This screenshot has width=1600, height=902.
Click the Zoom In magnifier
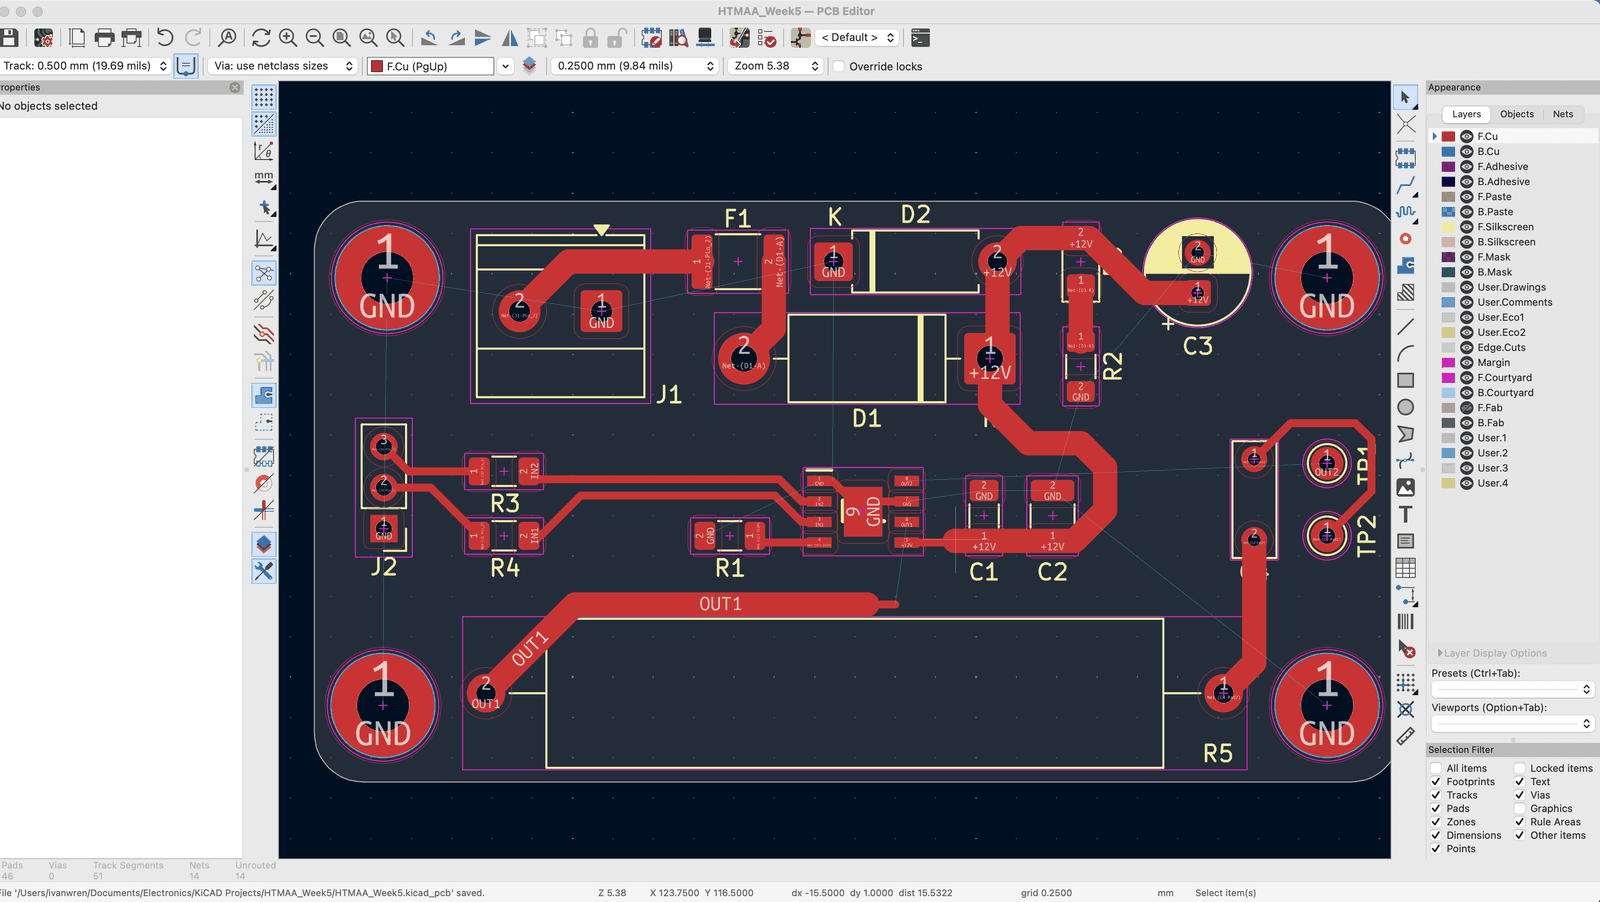[288, 38]
